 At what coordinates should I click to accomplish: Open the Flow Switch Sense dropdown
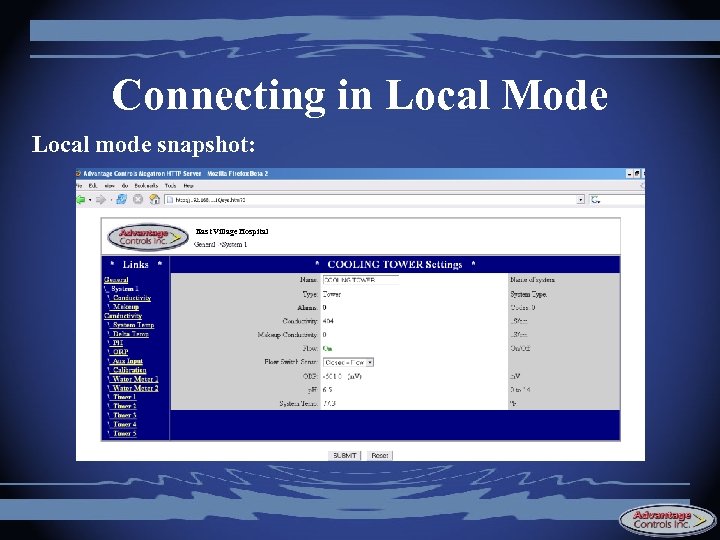pyautogui.click(x=349, y=362)
